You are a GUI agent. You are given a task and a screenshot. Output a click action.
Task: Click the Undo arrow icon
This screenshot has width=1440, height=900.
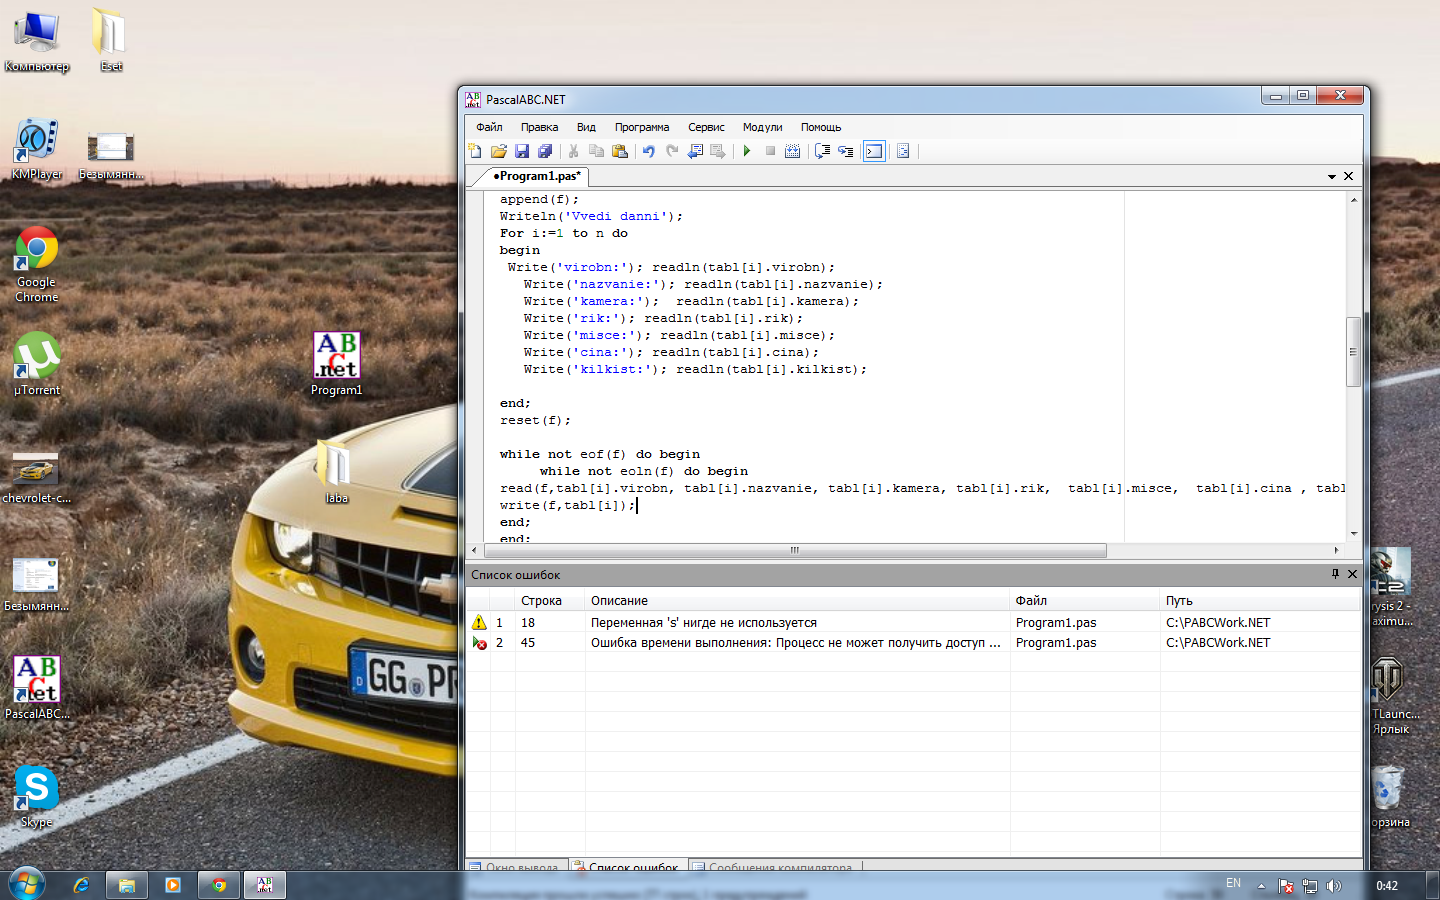pos(648,151)
